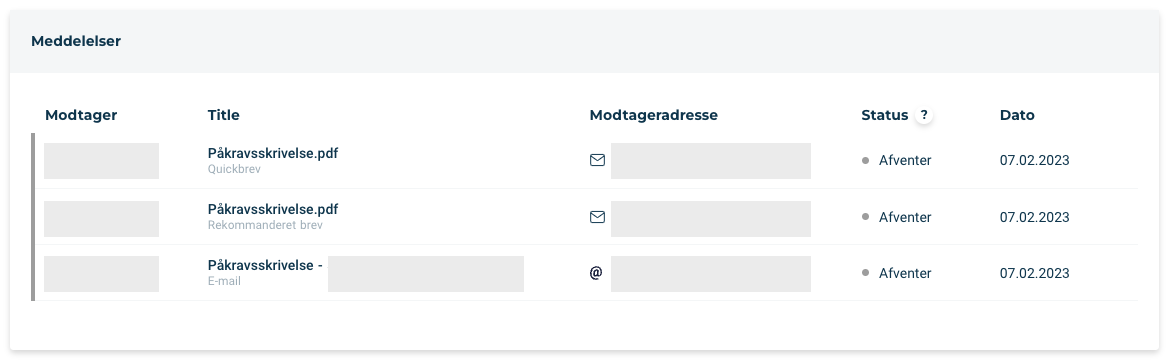Open Påkravsskrivelse.pdf sent as Rekommanderet brev
This screenshot has height=362, width=1169.
[273, 209]
